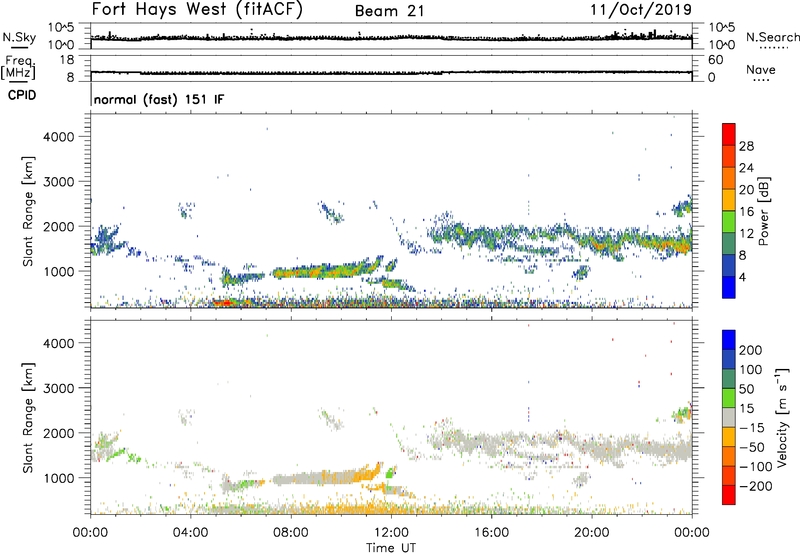
Task: Click the '20:00' time axis label
Action: tap(591, 533)
